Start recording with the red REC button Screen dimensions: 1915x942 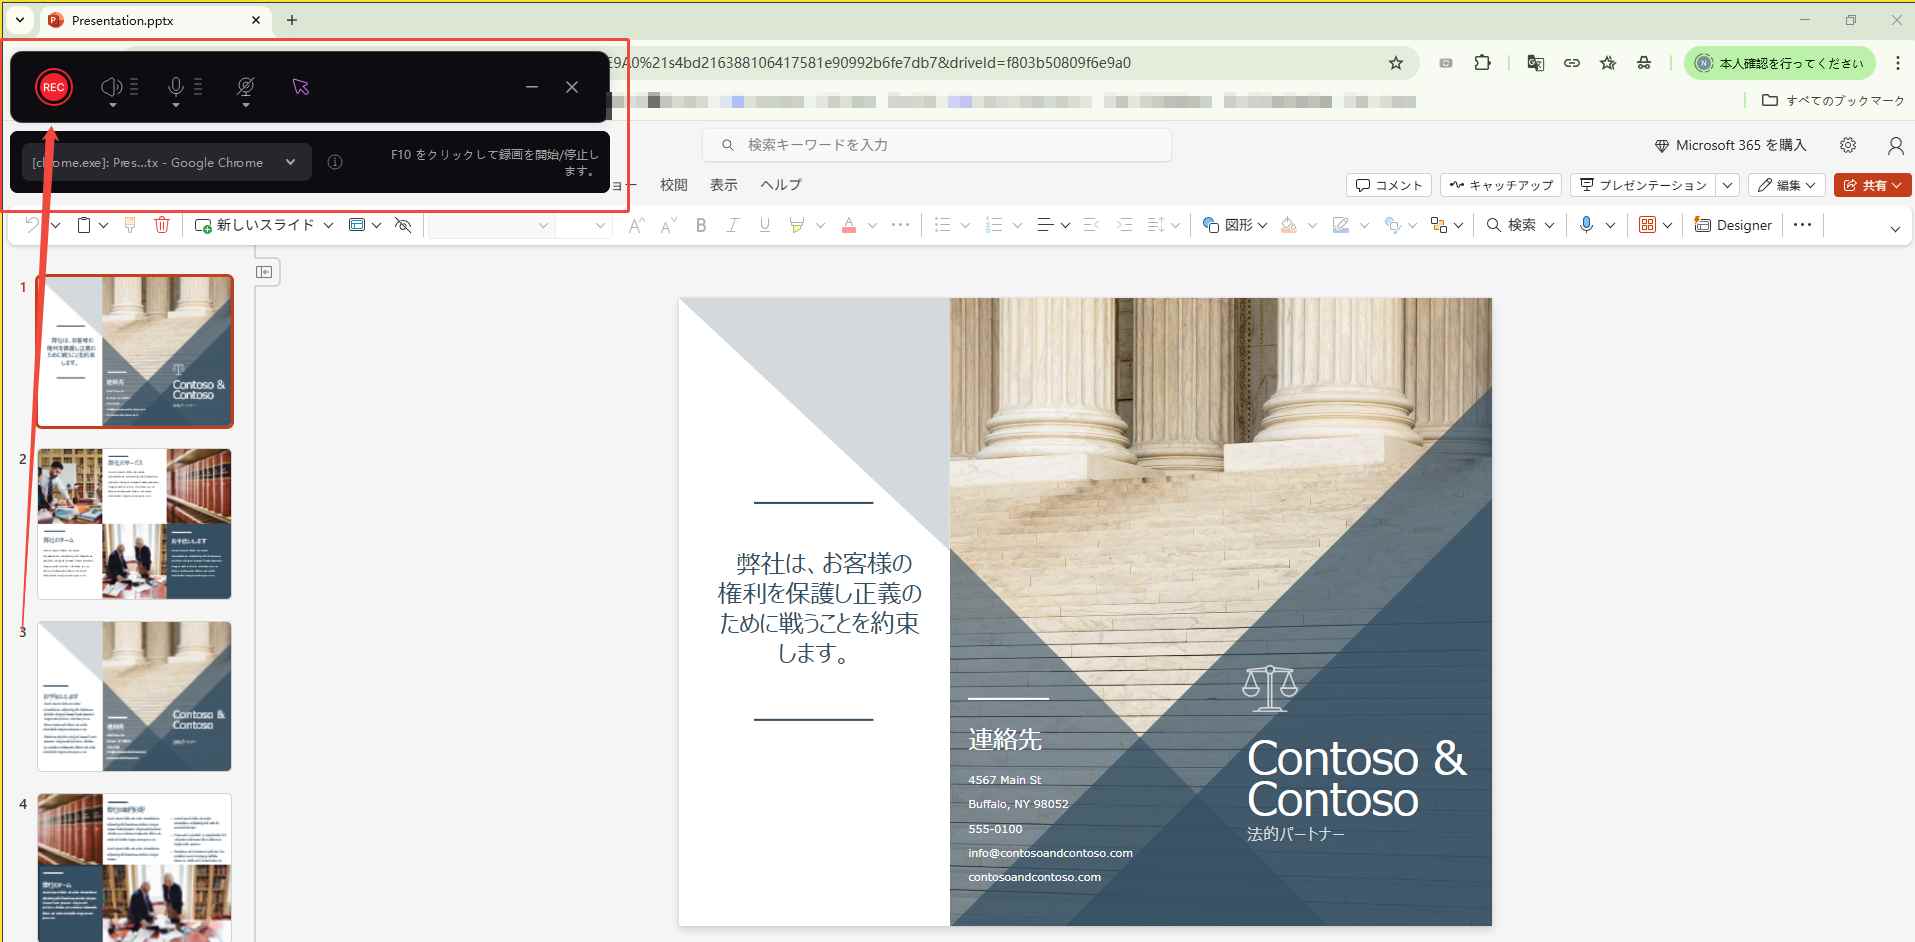(x=54, y=87)
